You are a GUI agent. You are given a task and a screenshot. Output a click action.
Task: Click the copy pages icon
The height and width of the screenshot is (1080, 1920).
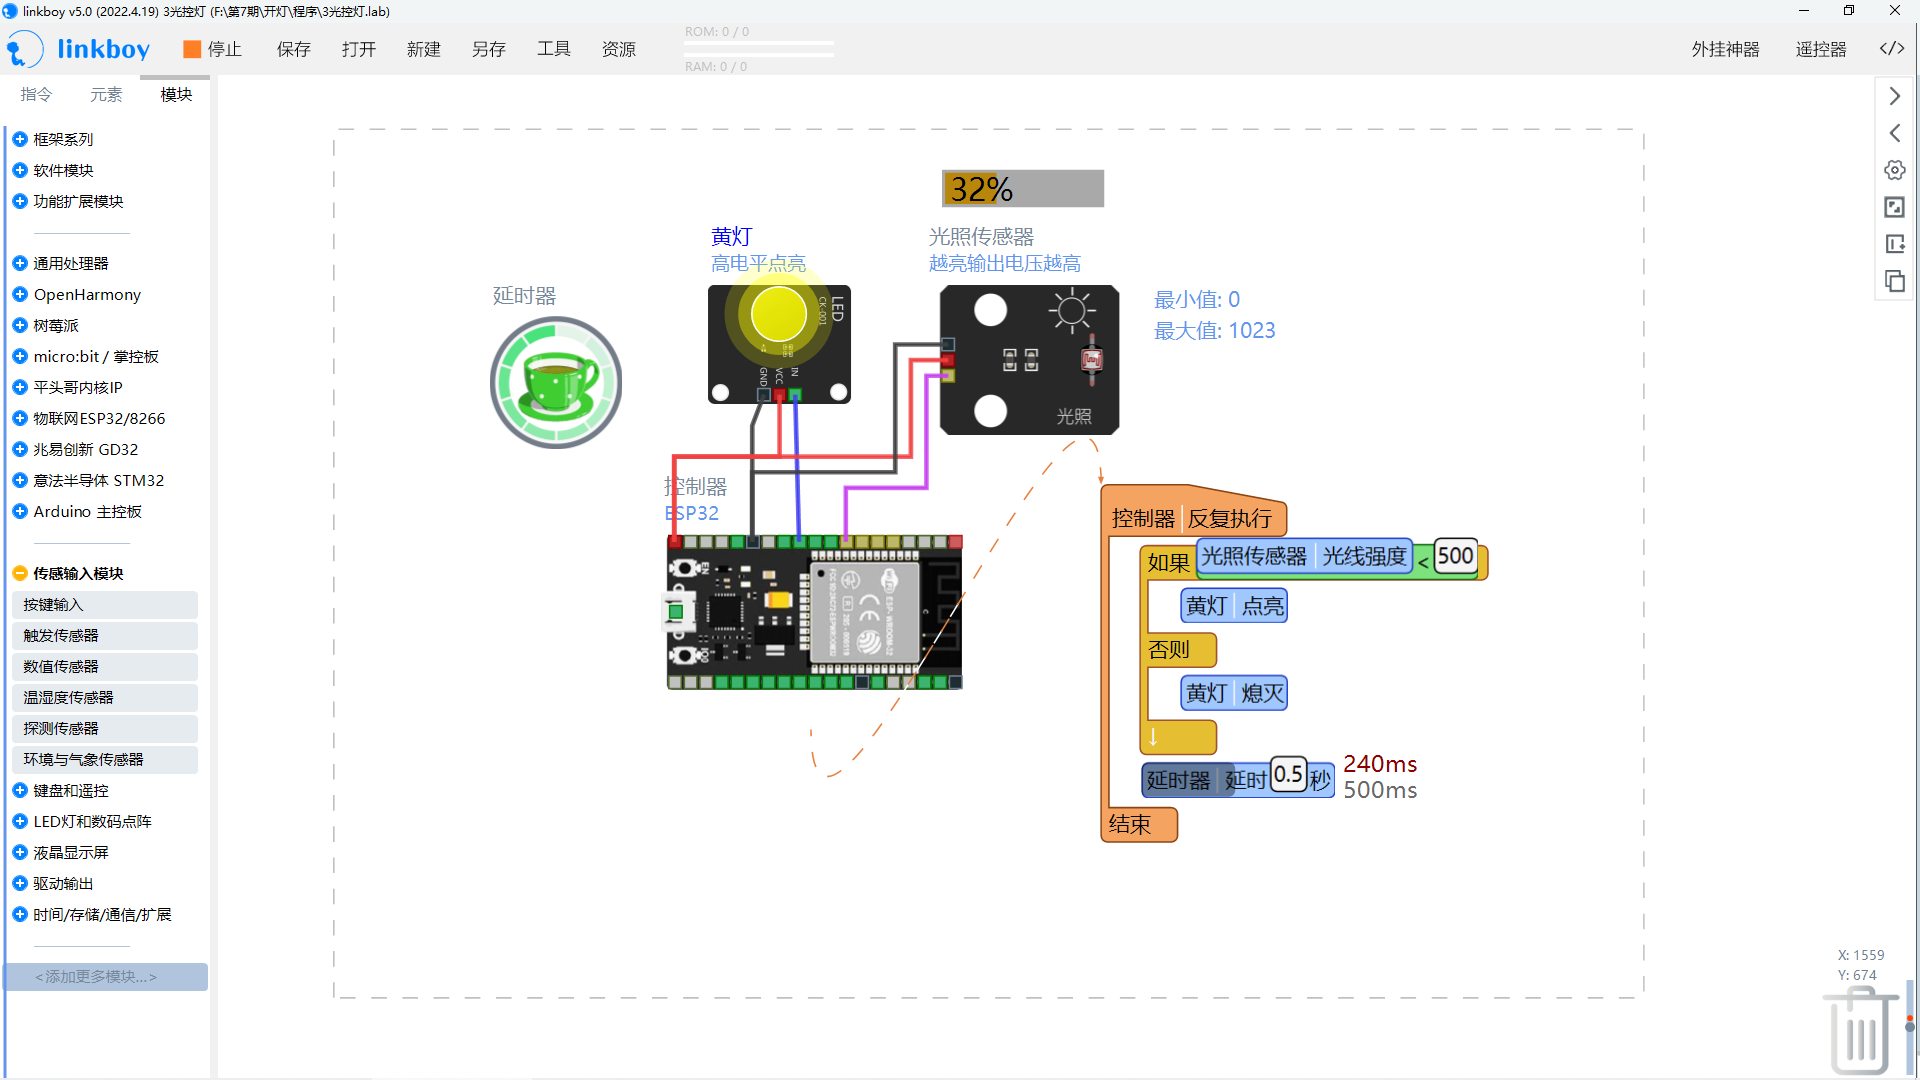pyautogui.click(x=1894, y=281)
